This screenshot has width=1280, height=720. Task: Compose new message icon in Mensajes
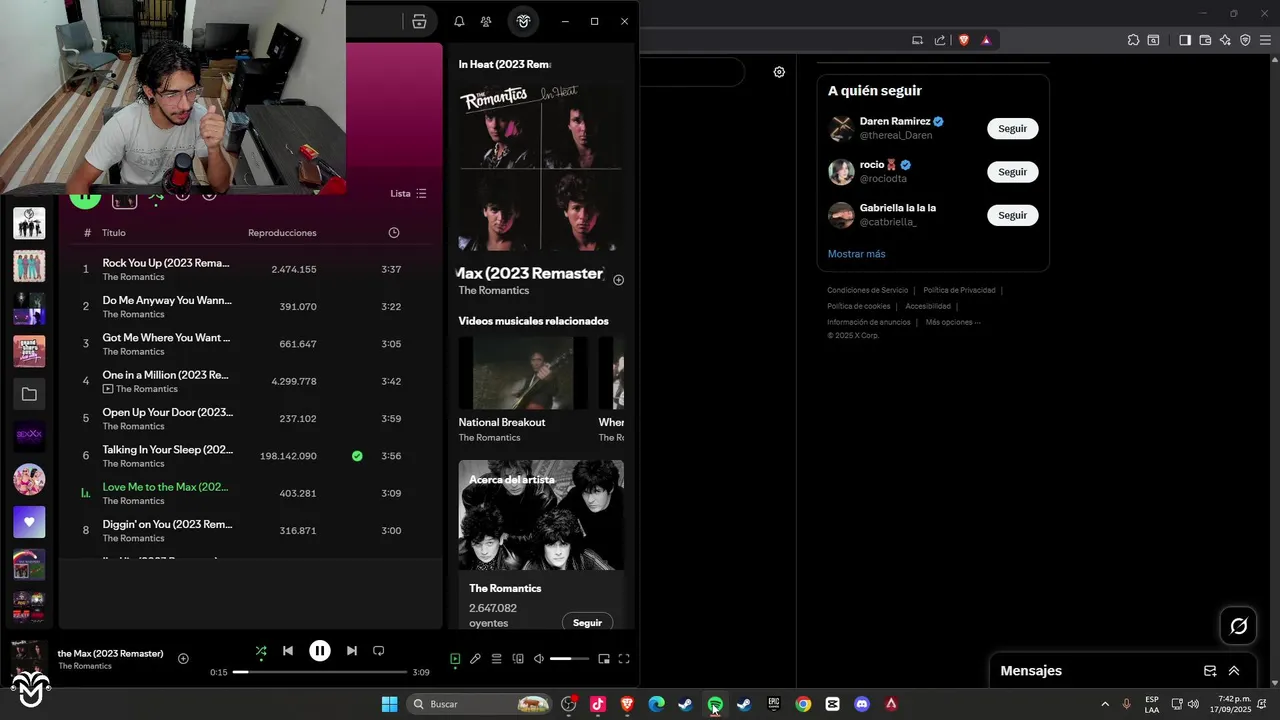point(1210,671)
